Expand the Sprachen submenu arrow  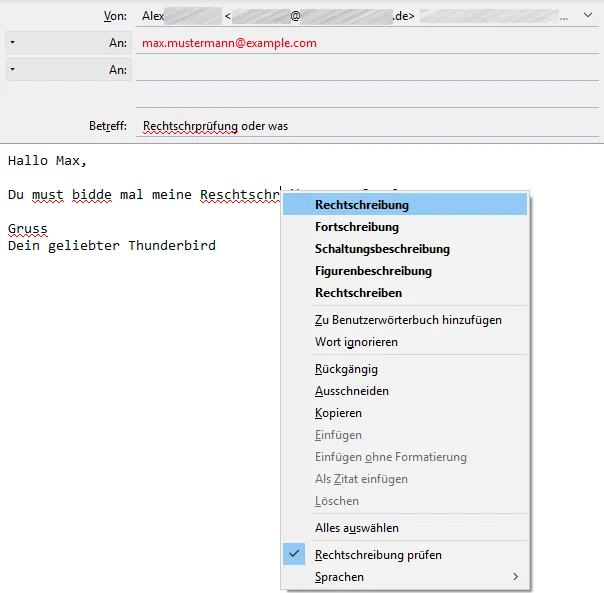[515, 576]
